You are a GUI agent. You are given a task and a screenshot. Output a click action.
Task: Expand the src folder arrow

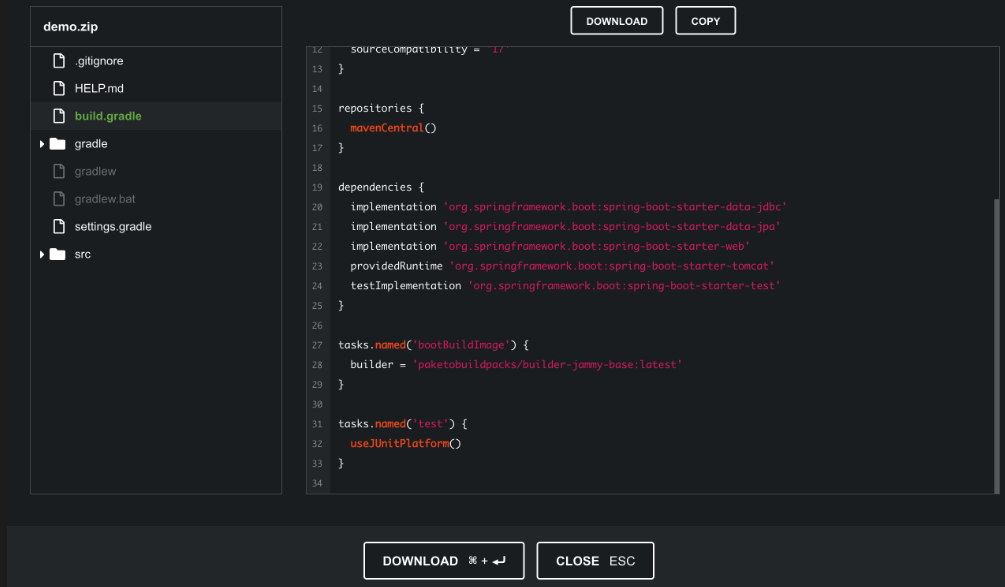[42, 254]
